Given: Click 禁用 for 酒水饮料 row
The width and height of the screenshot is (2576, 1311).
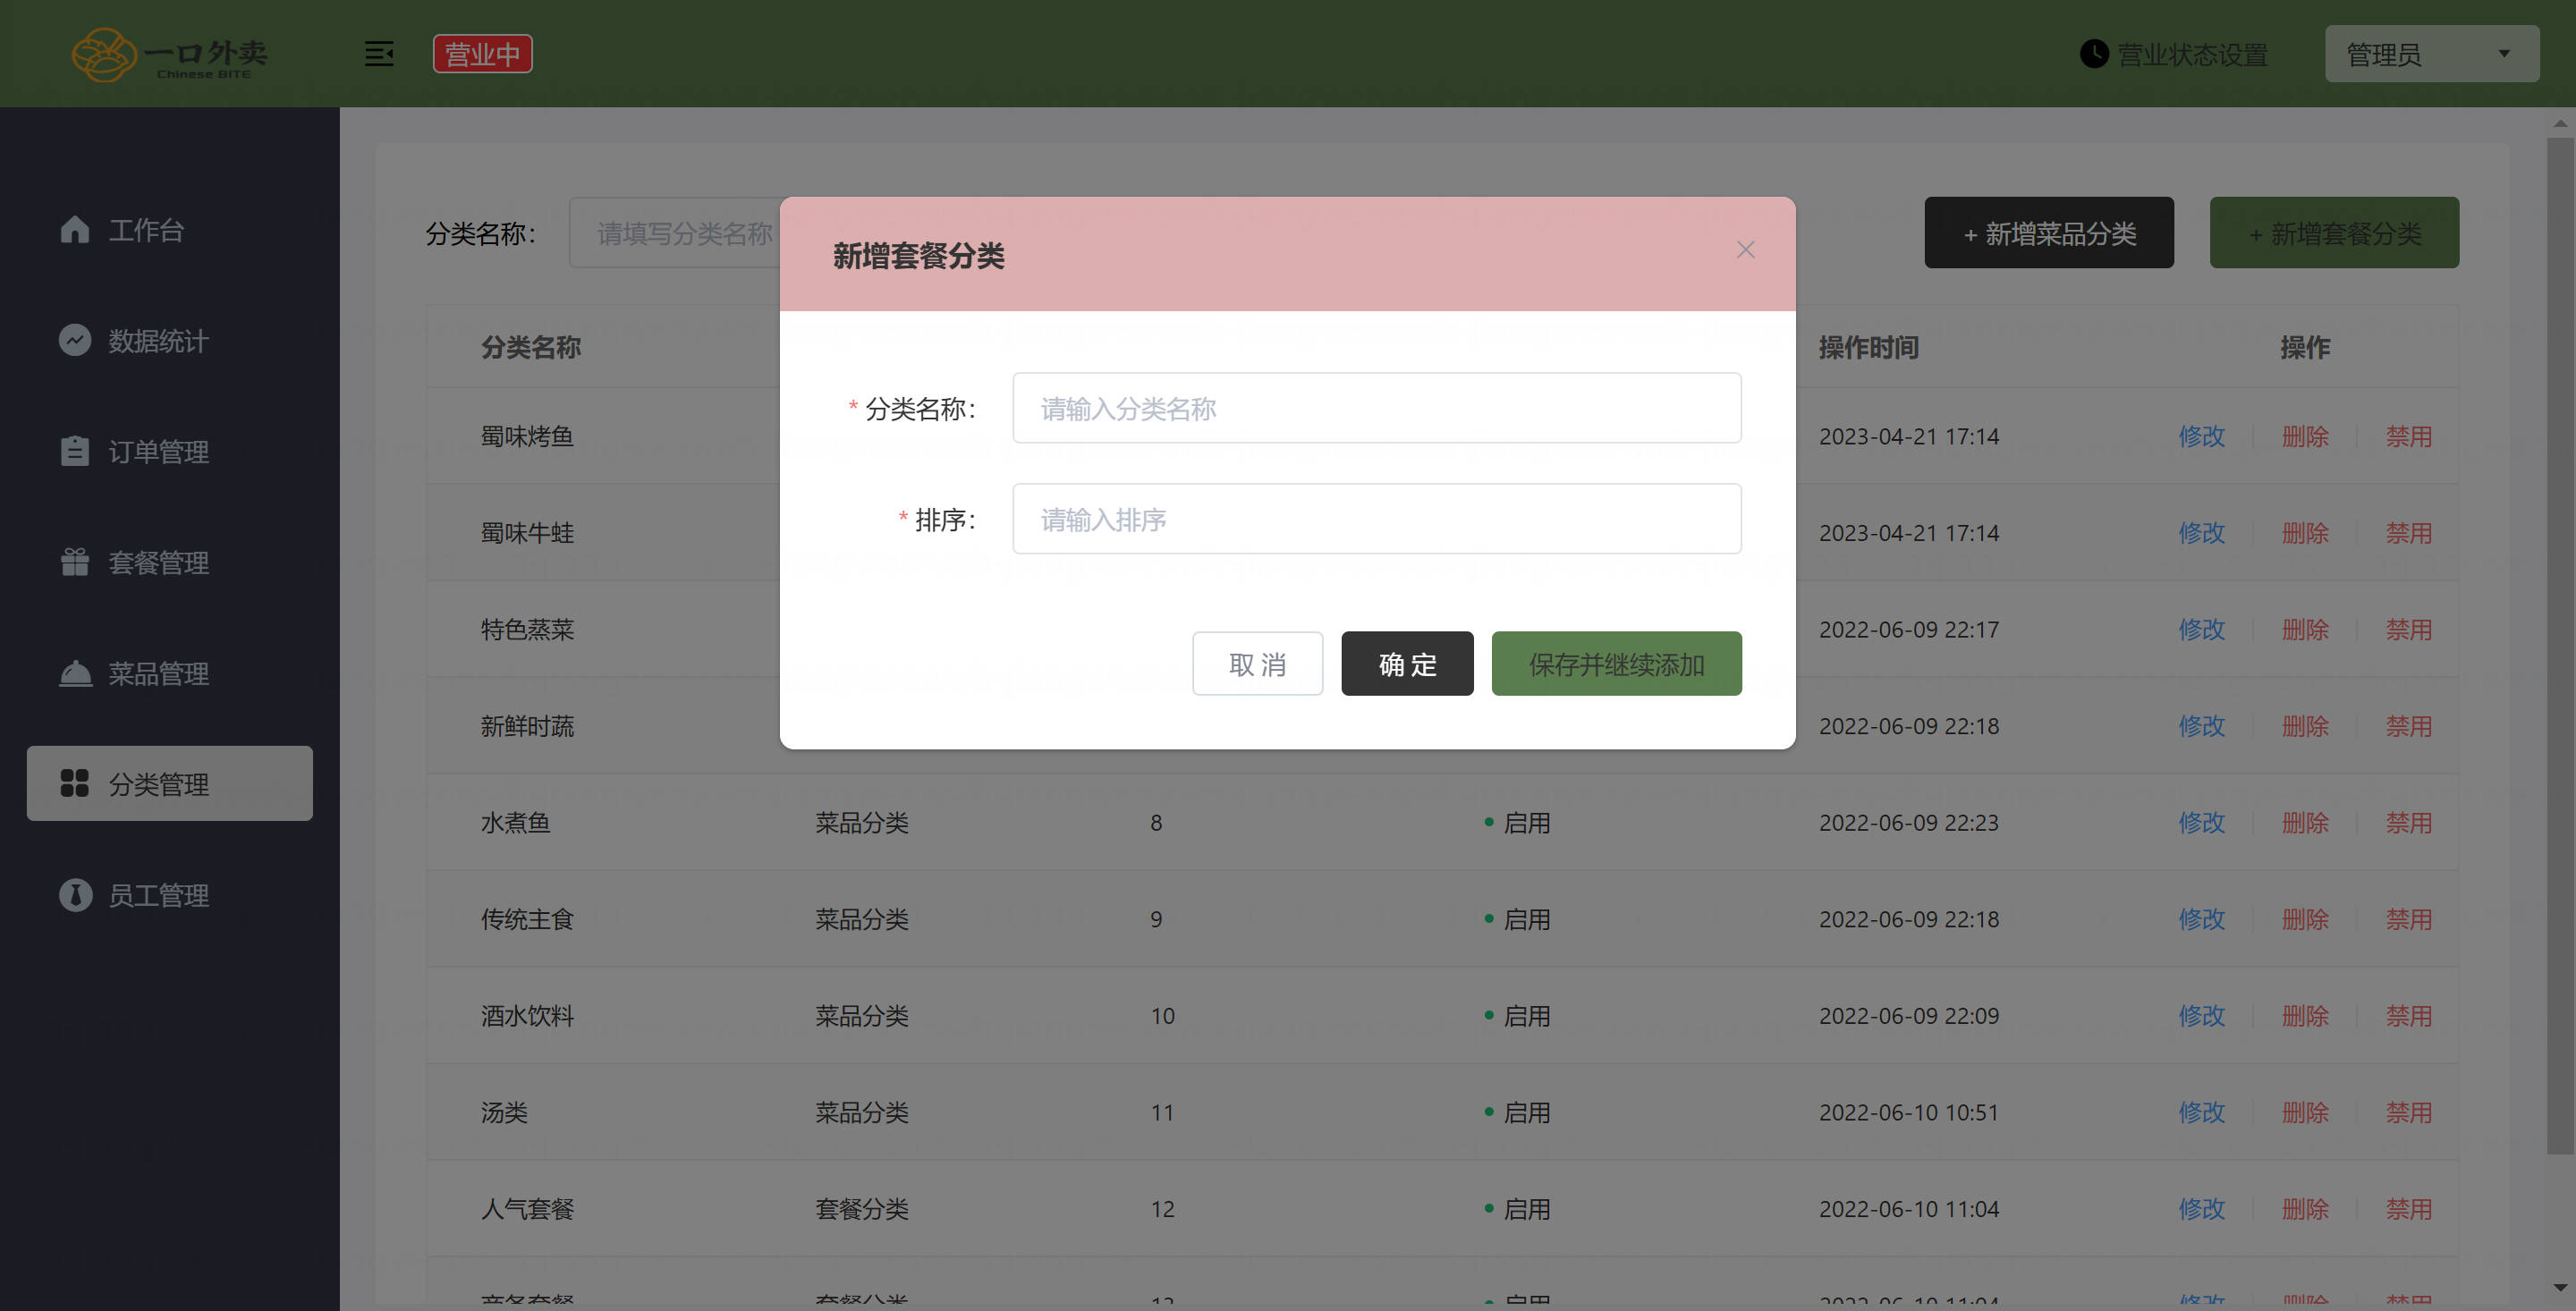Looking at the screenshot, I should [x=2408, y=1016].
